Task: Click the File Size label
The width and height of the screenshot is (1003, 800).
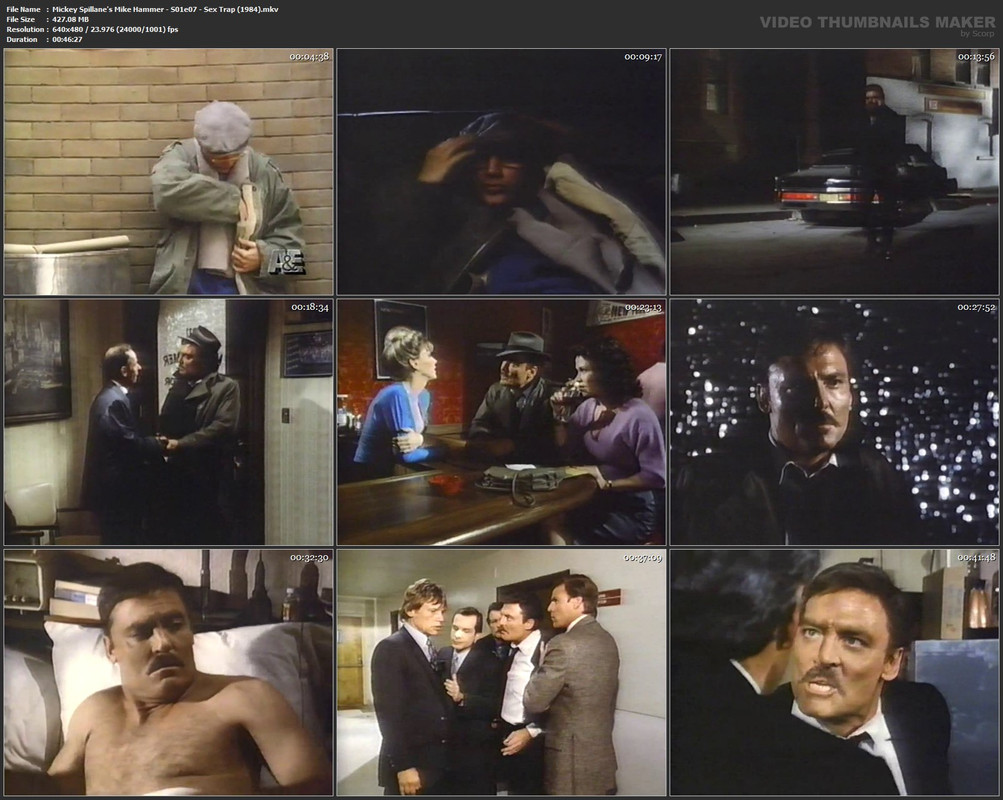Action: 20,19
